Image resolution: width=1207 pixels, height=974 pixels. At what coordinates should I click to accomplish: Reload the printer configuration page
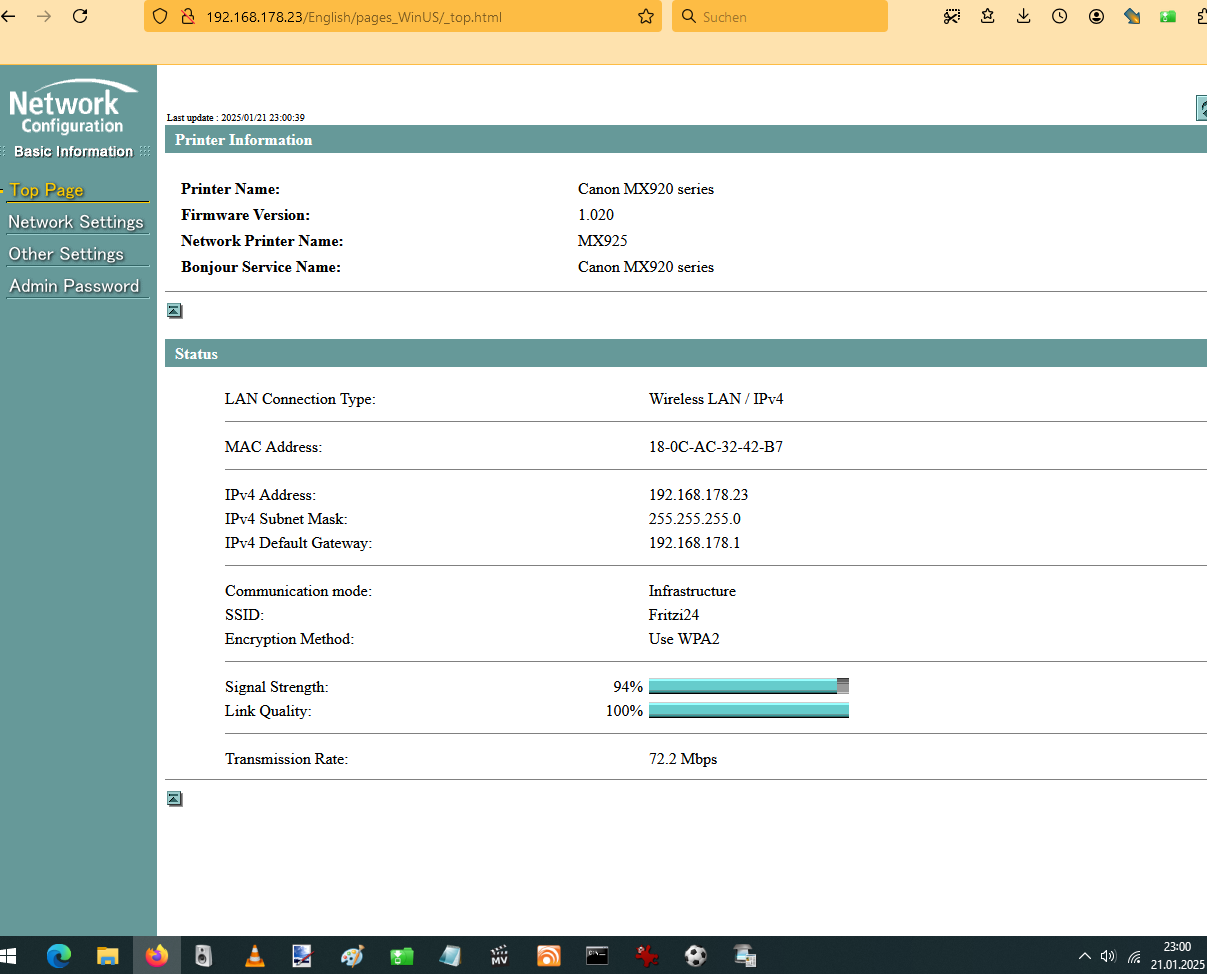[81, 16]
